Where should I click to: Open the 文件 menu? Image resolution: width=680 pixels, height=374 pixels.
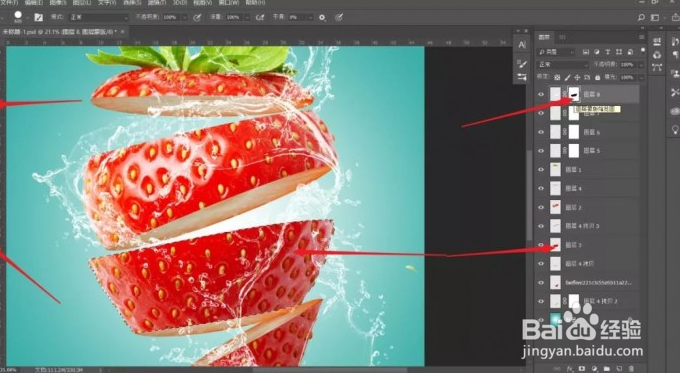tap(9, 3)
